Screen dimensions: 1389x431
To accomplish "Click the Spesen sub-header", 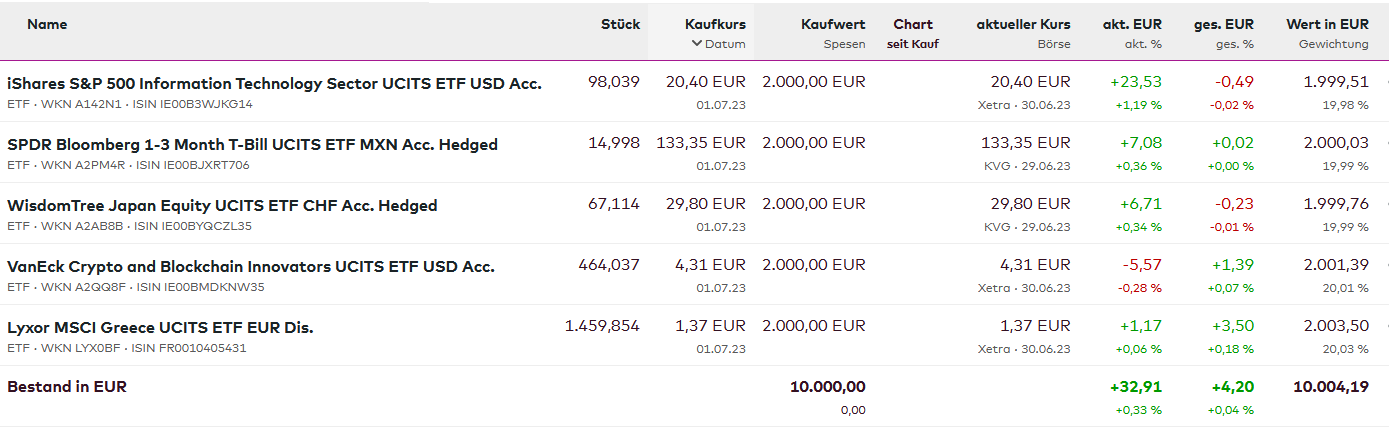I will tap(844, 44).
